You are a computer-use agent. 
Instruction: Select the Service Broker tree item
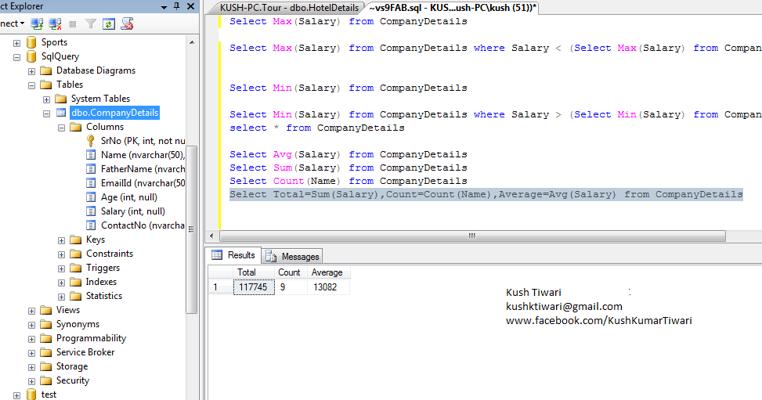coord(85,352)
